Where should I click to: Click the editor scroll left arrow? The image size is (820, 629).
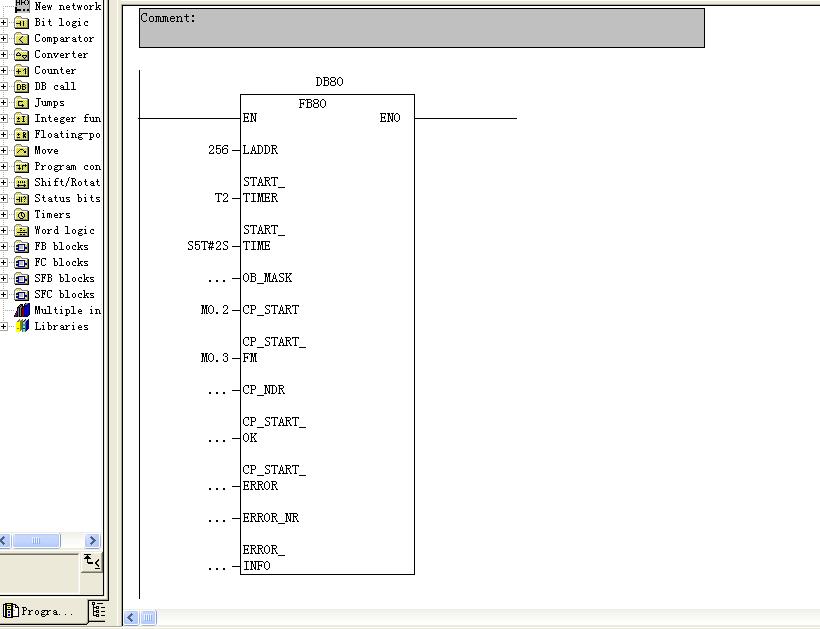[131, 617]
